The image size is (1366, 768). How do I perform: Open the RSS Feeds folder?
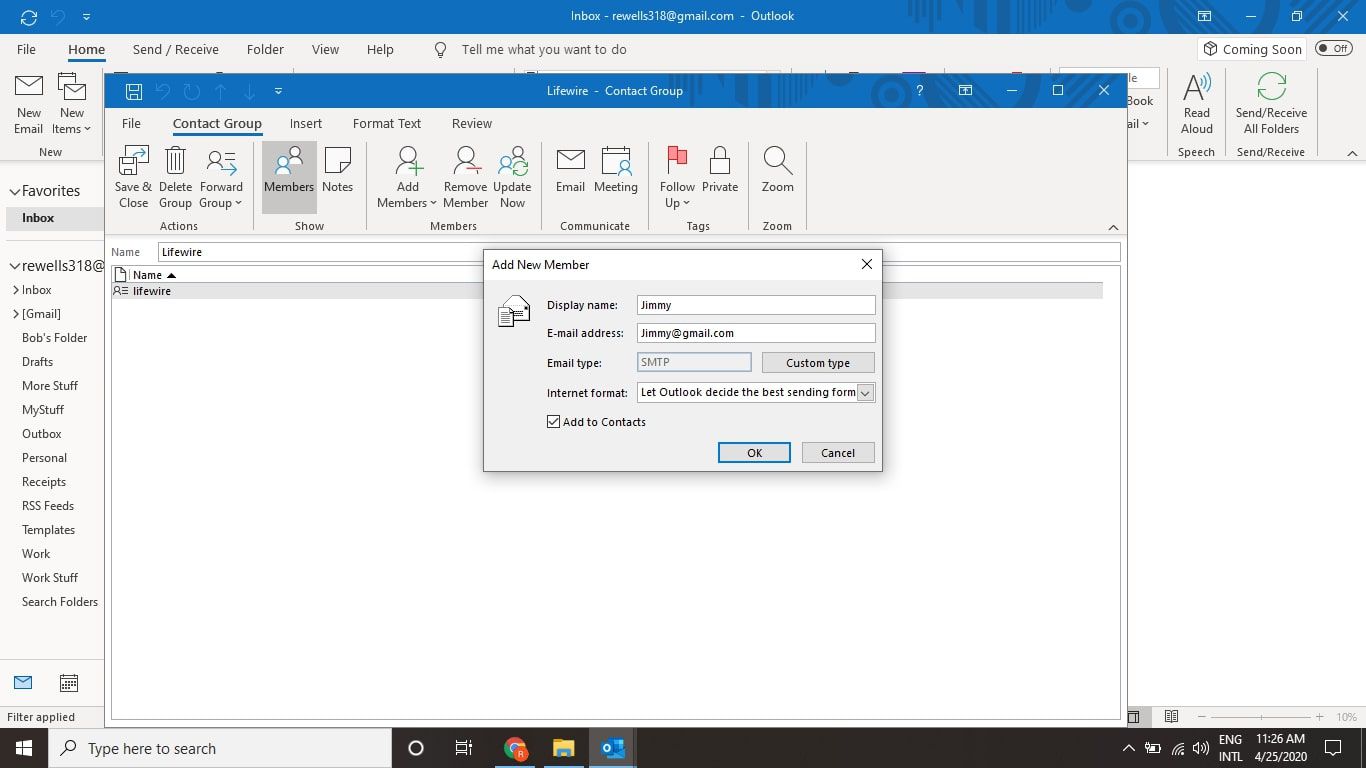(x=48, y=506)
